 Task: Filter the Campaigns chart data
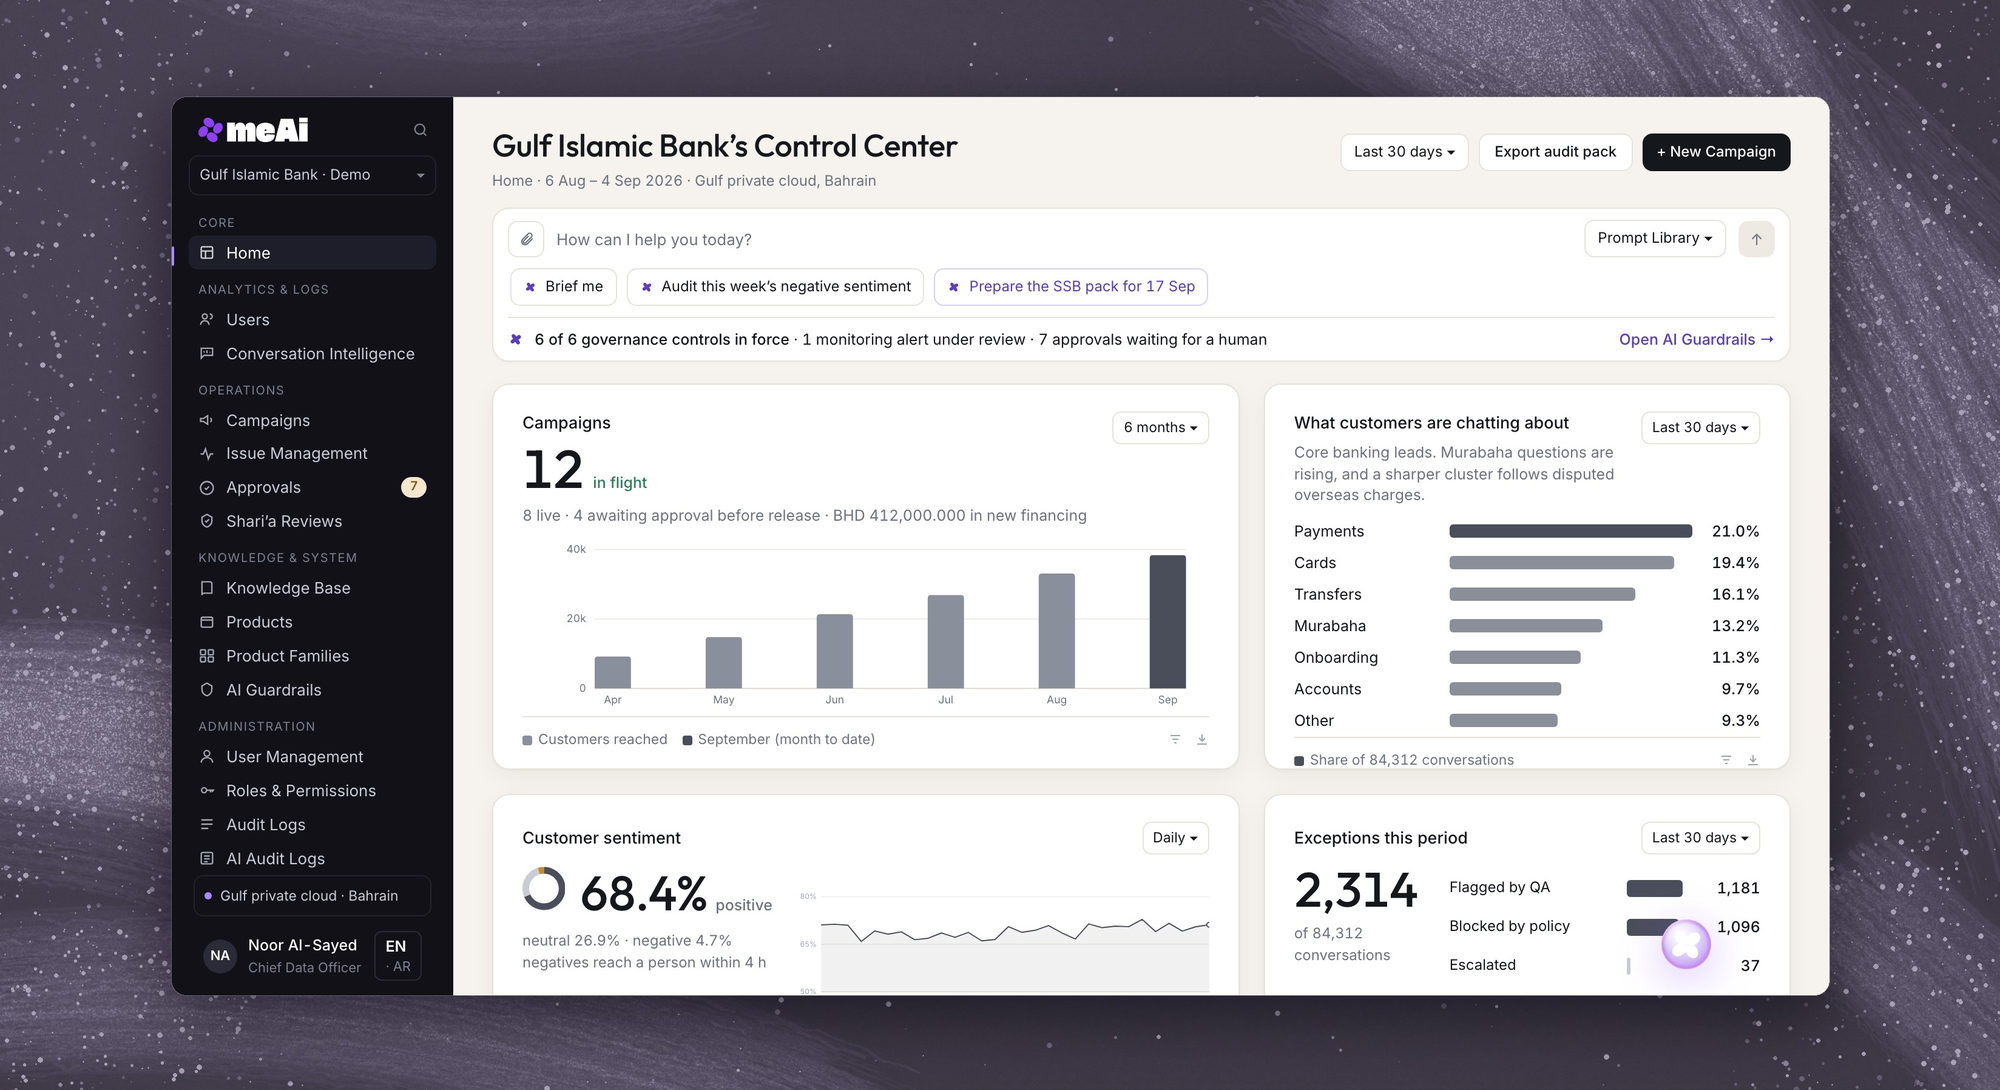(x=1175, y=740)
